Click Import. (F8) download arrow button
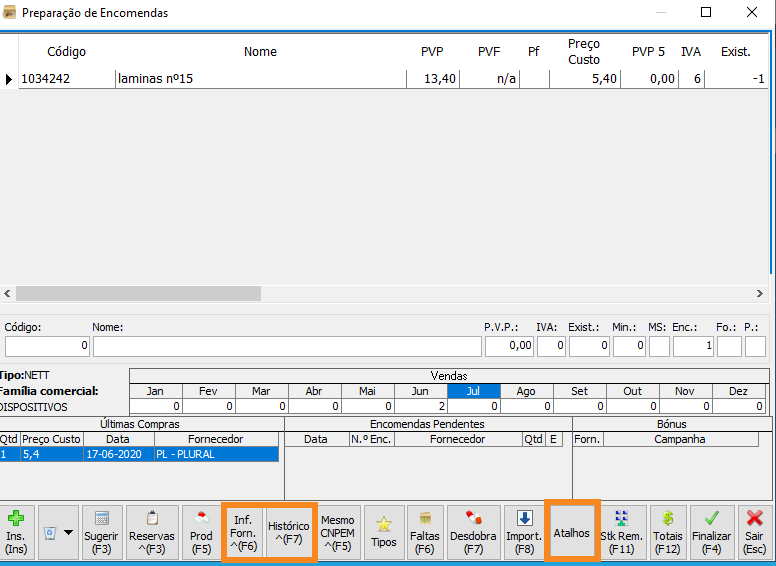 [525, 532]
